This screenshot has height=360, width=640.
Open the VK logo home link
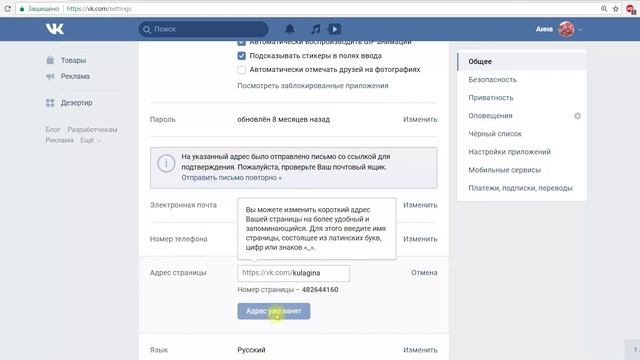point(55,29)
